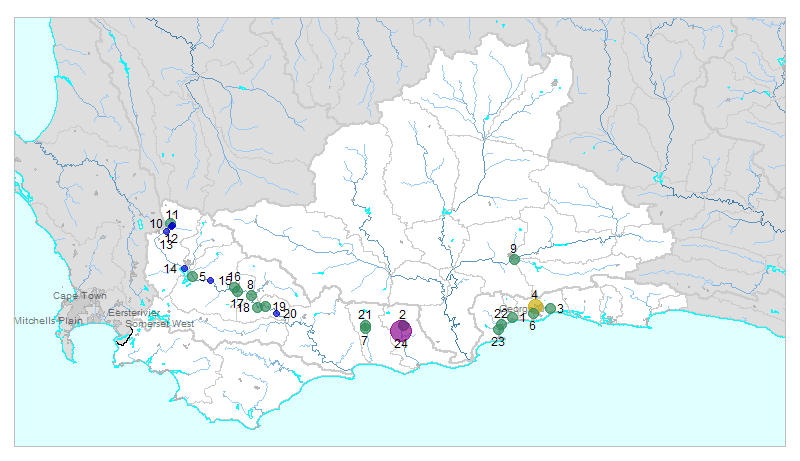
Task: Click the number label 23
Action: click(x=498, y=342)
